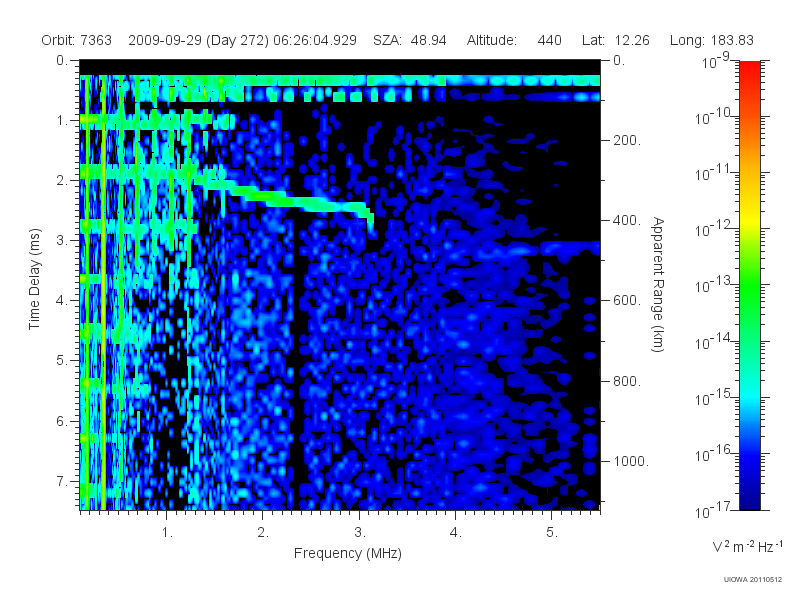
Task: Click the '10⁻¹⁰' color scale label
Action: pyautogui.click(x=714, y=117)
